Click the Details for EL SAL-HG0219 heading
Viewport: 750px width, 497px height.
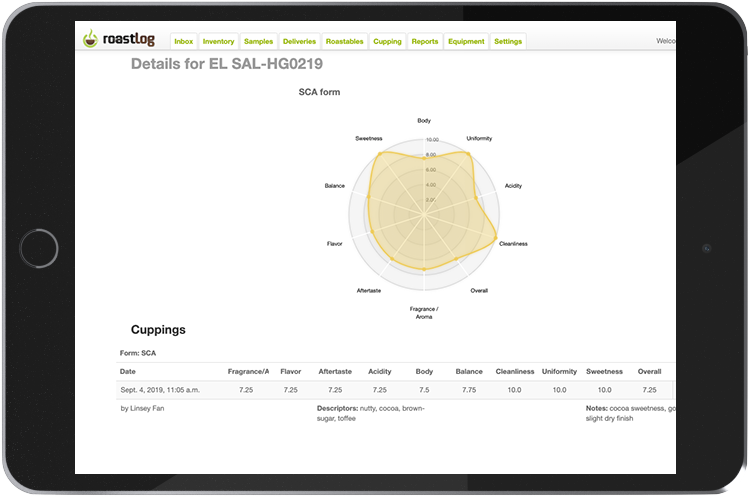(x=227, y=65)
